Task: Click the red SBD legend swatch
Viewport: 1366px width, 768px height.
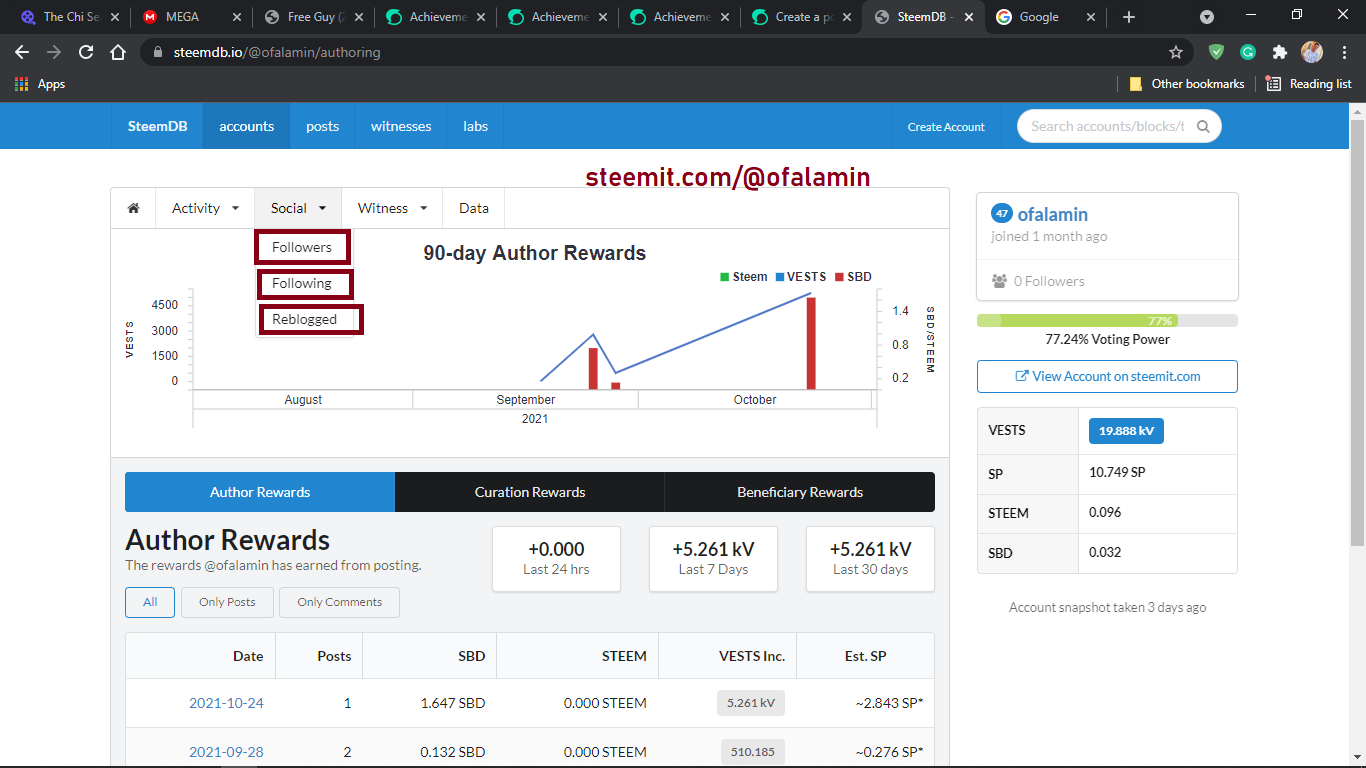Action: tap(839, 277)
